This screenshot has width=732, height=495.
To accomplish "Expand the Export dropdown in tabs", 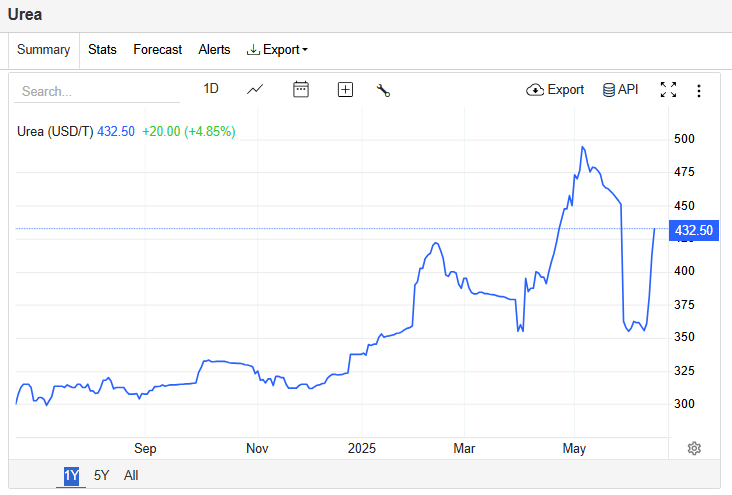I will [x=277, y=50].
